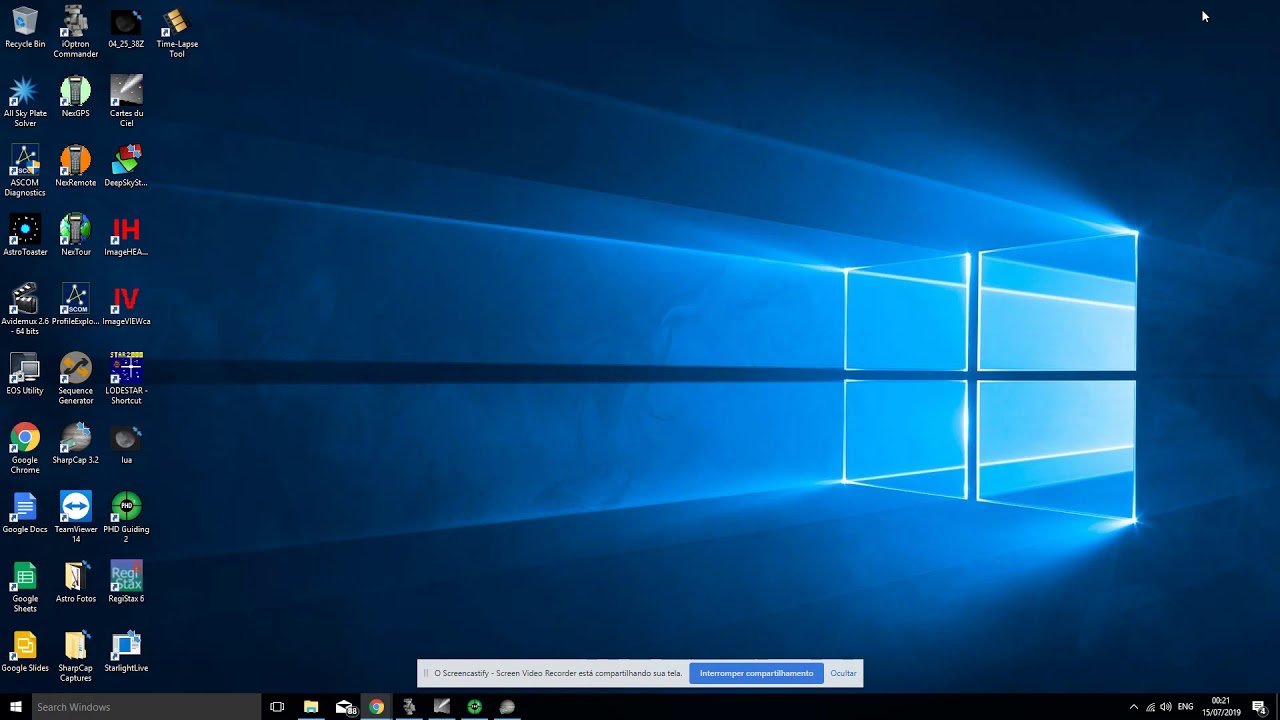The image size is (1280, 720).
Task: Launch StarlightLive from the desktop
Action: pos(126,651)
